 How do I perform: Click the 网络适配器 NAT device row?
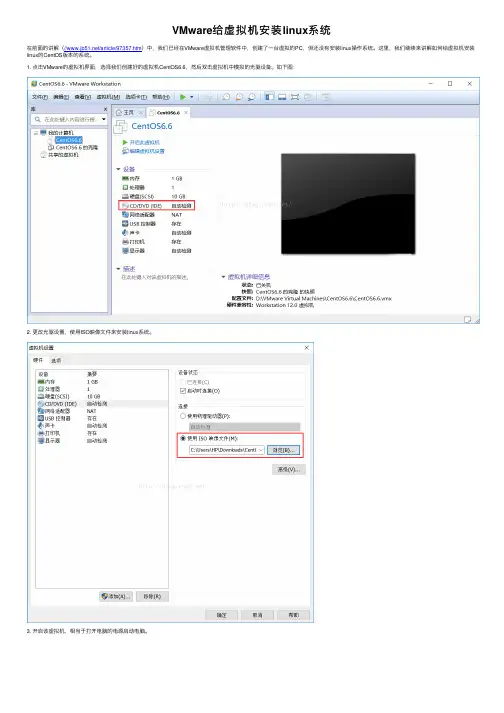[x=157, y=215]
